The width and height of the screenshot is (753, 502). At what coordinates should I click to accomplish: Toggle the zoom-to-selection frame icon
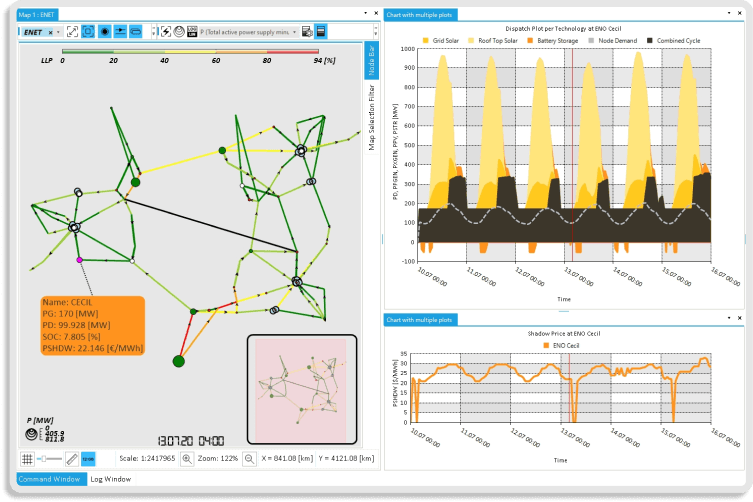tap(88, 32)
